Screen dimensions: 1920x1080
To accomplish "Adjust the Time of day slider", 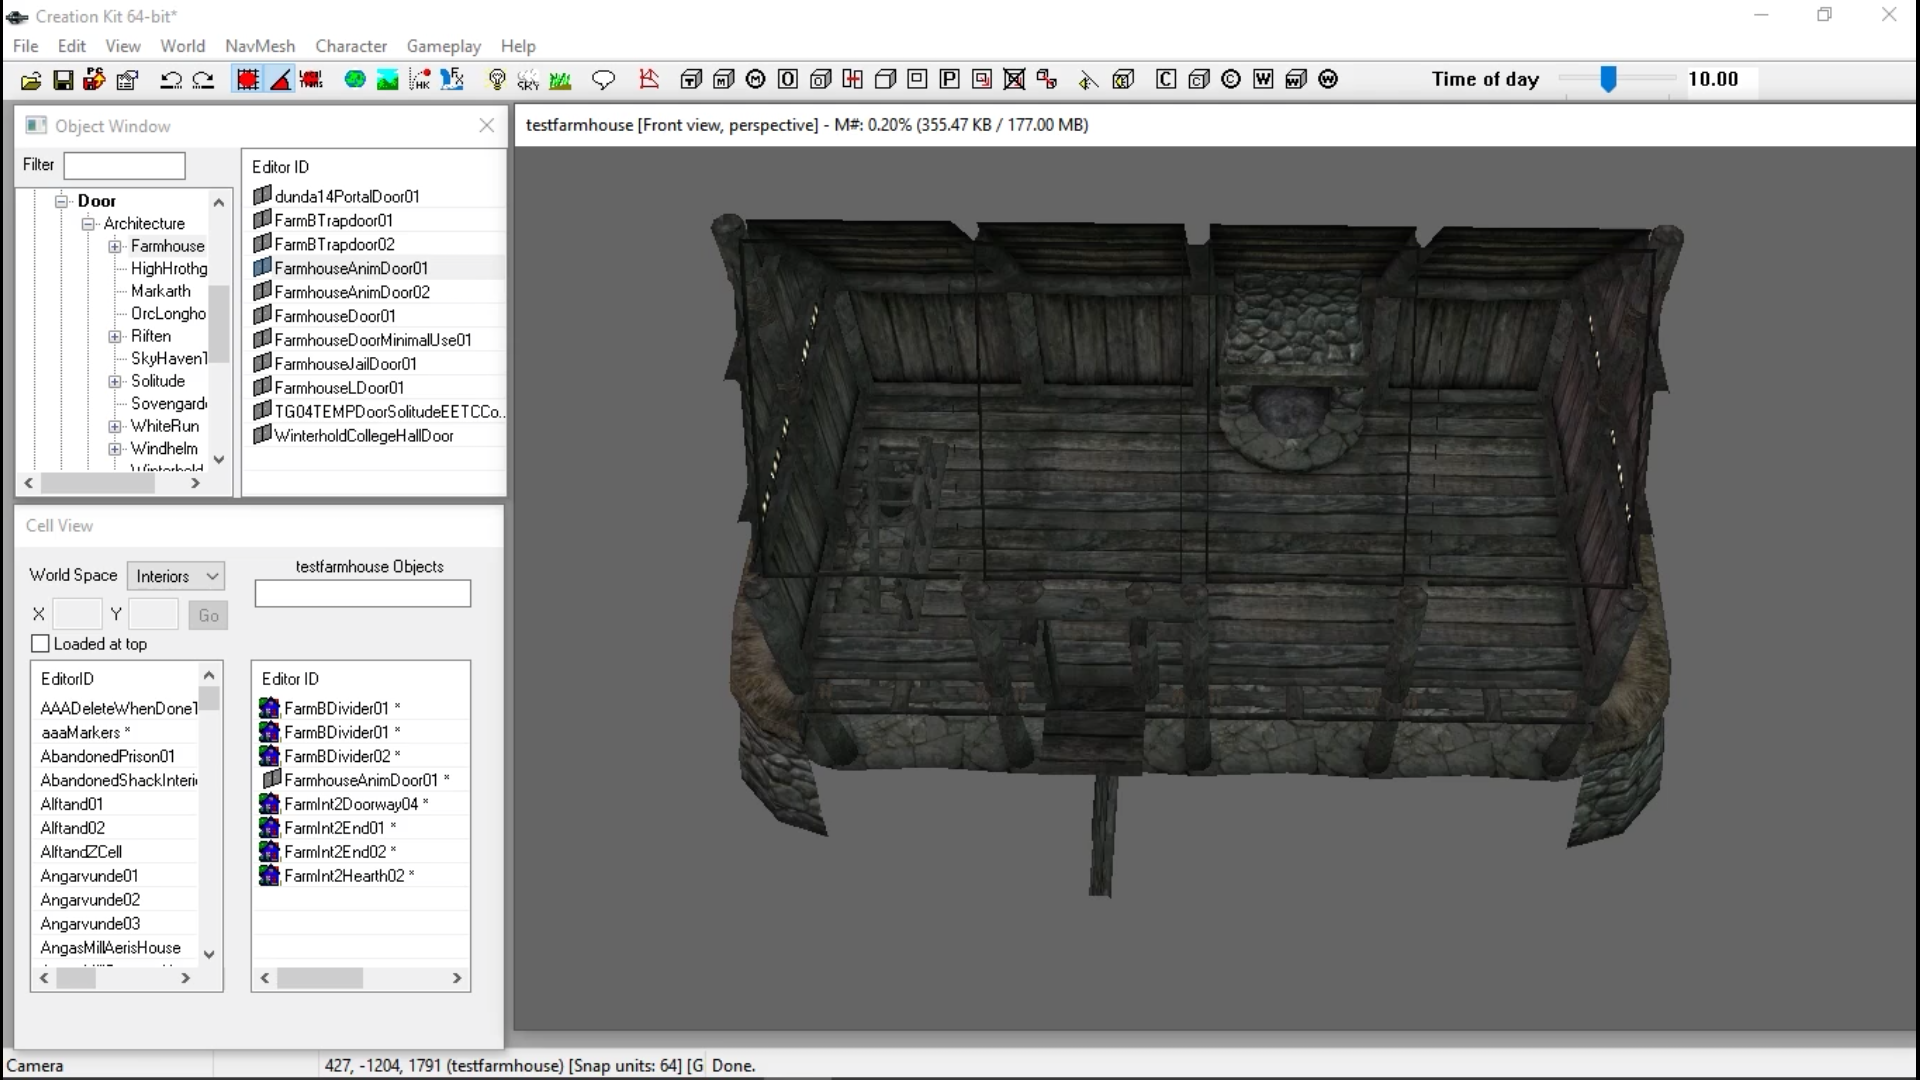I will pyautogui.click(x=1608, y=80).
